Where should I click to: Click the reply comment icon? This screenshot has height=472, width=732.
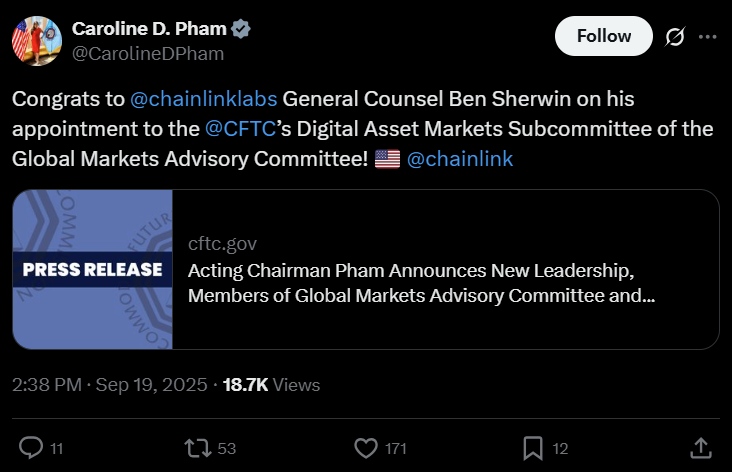coord(31,447)
